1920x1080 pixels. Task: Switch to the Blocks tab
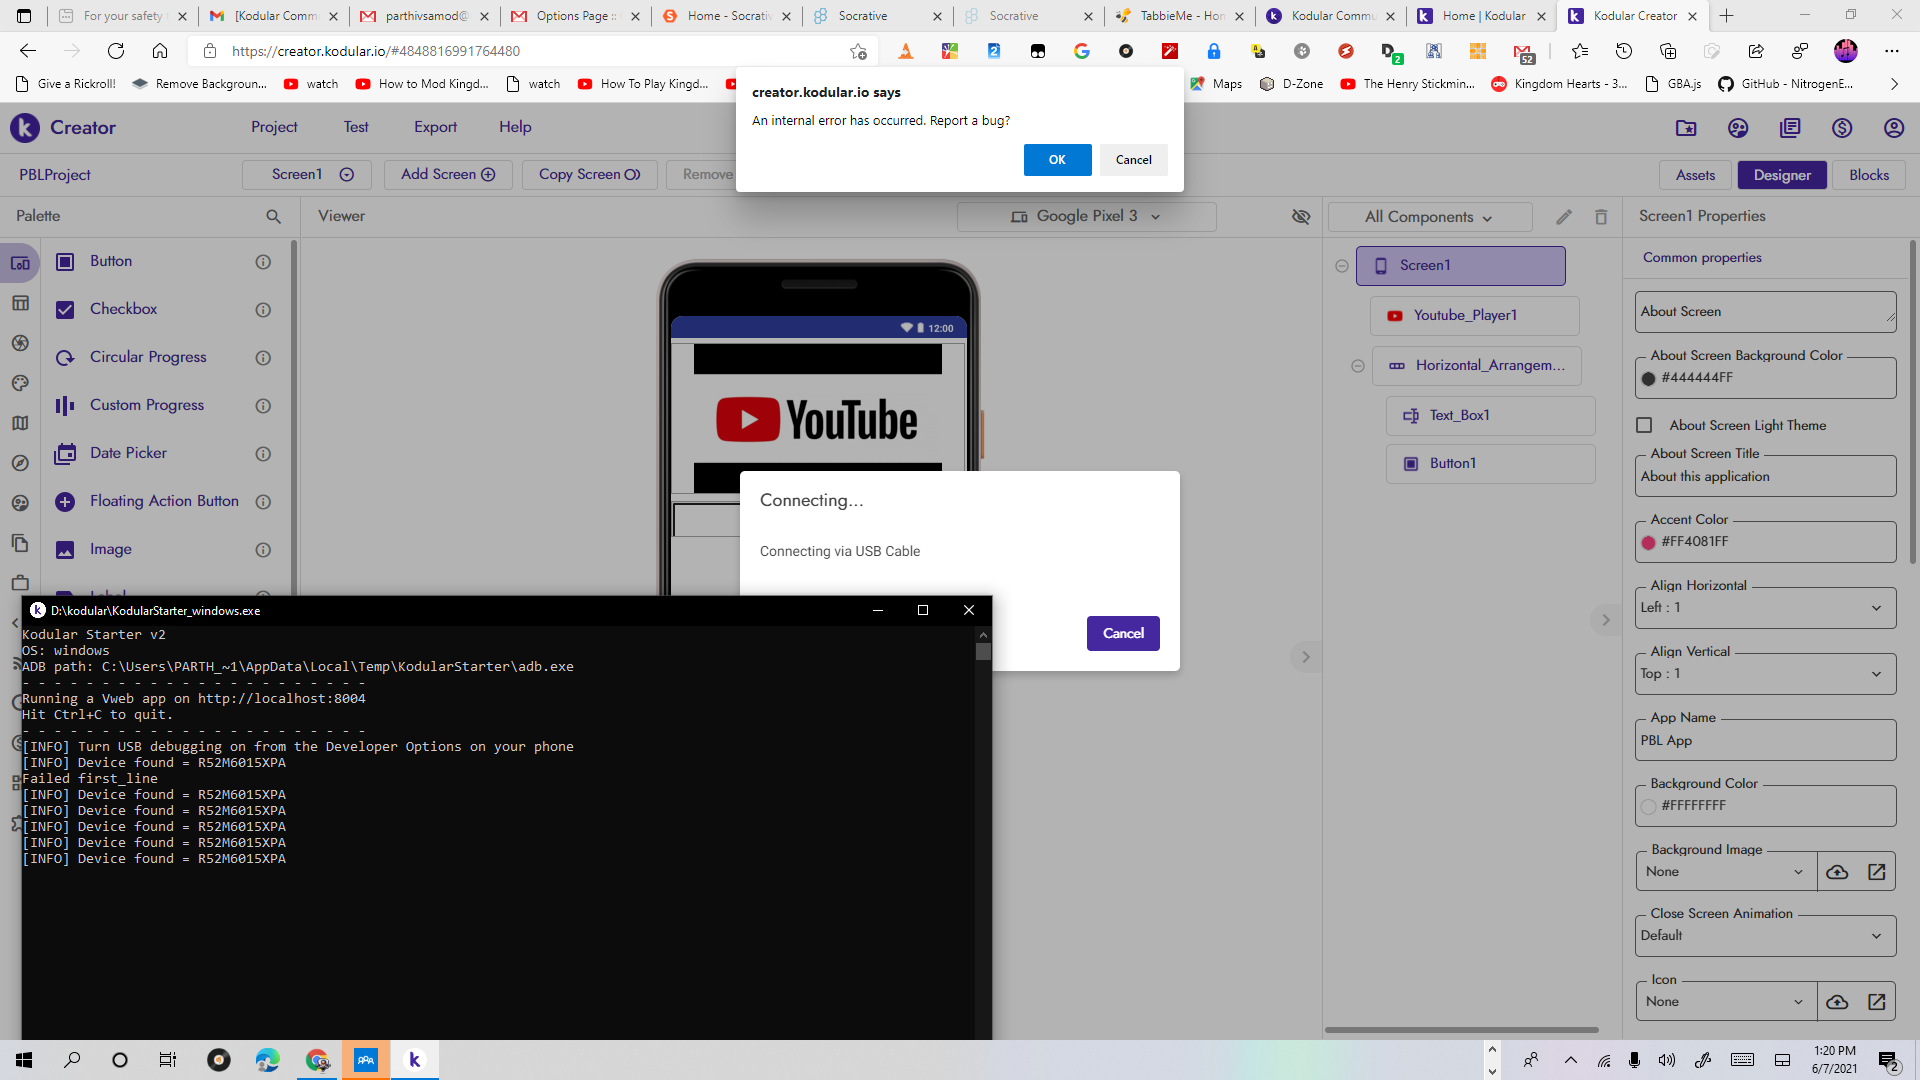(1868, 175)
